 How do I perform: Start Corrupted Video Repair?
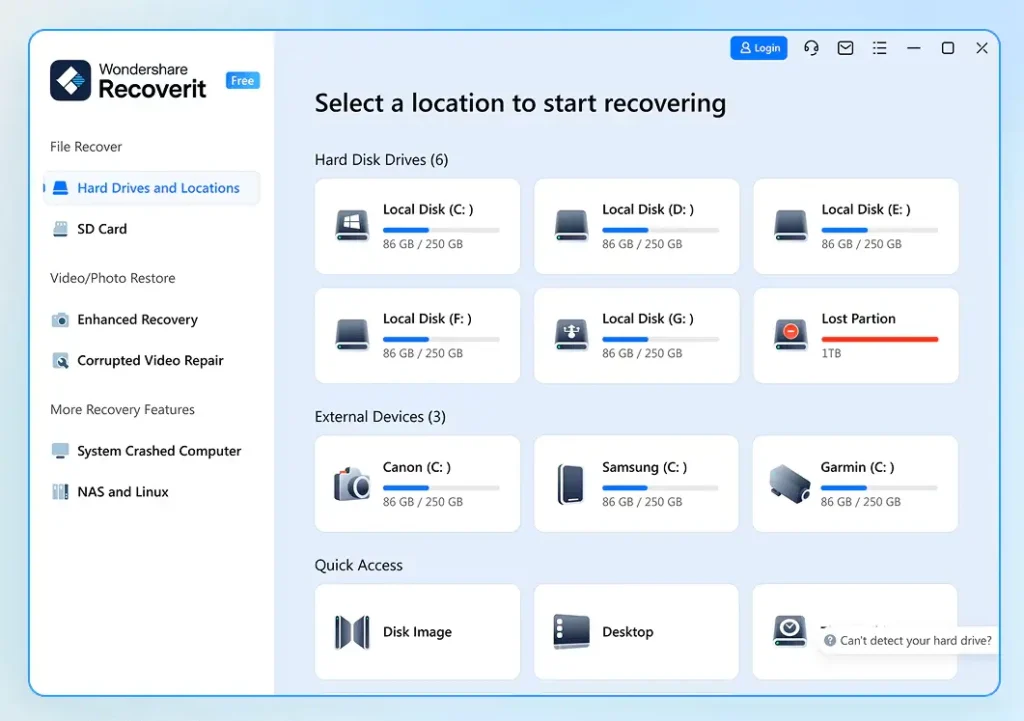pyautogui.click(x=151, y=360)
